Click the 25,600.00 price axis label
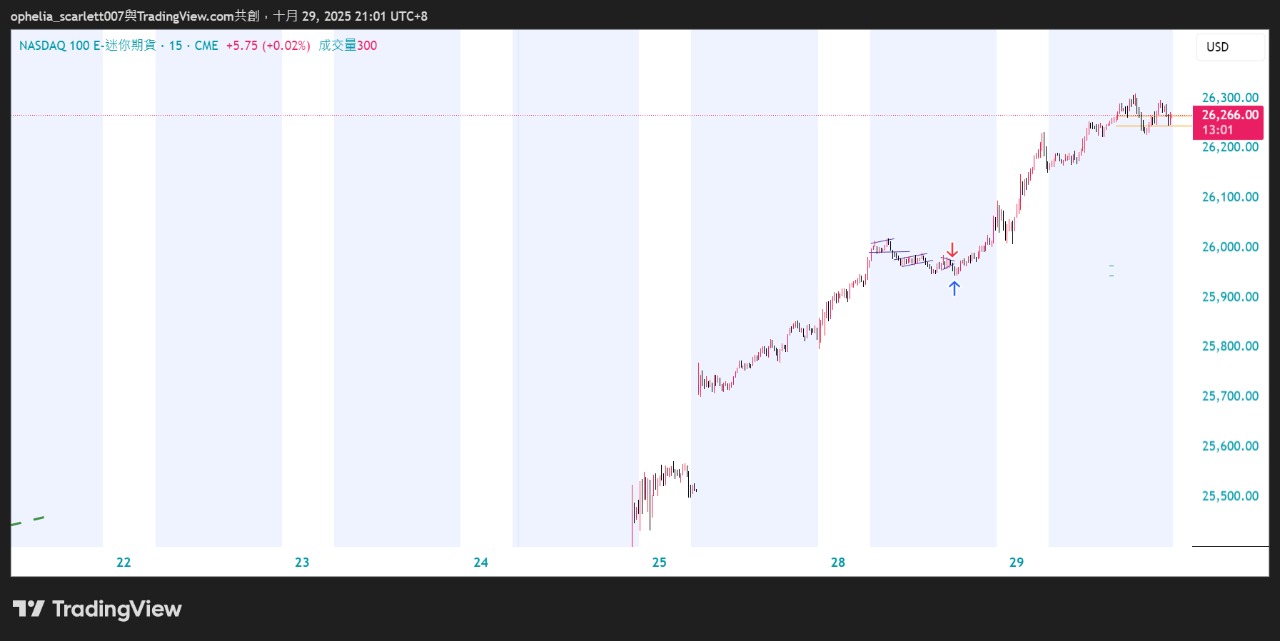Screen dimensions: 1280x641 (1229, 446)
